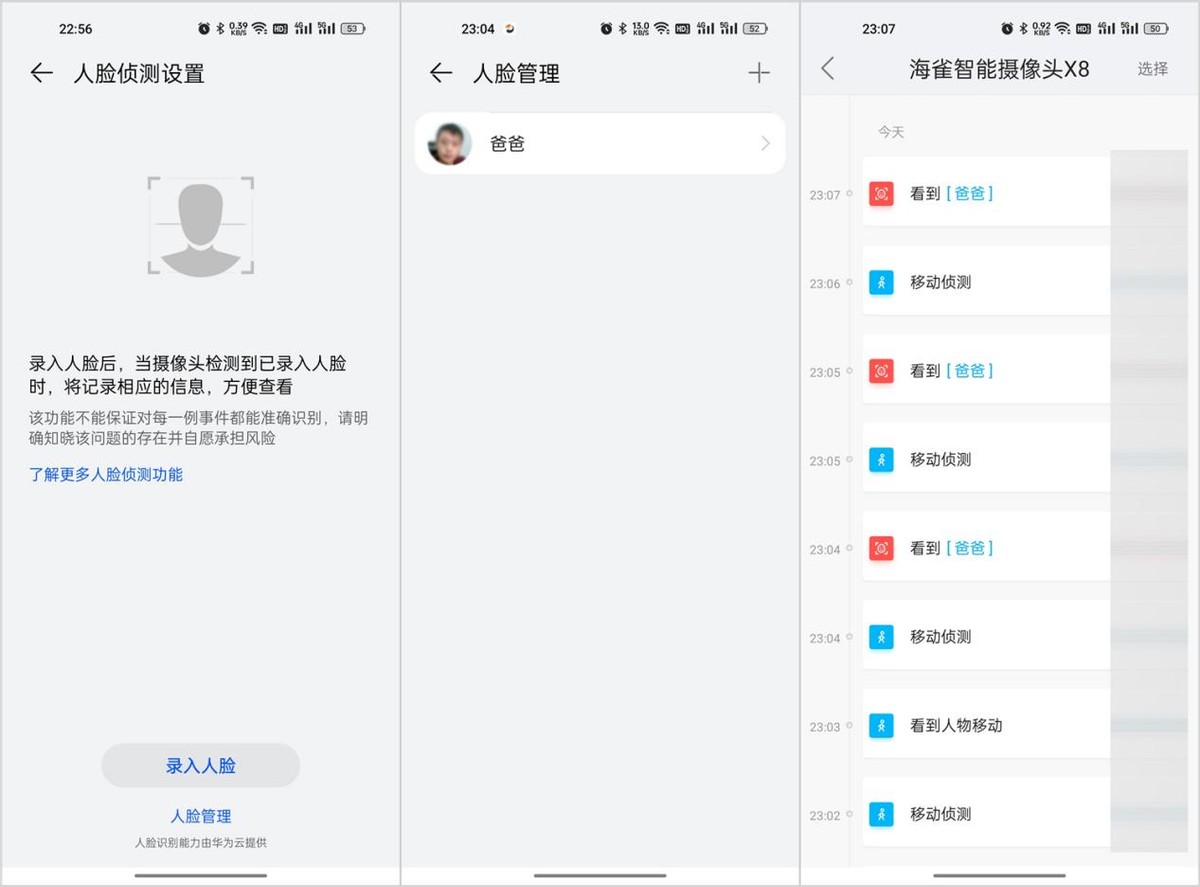Tap Wi-Fi icon in 23:07 status bar
Screen dimensions: 1200x887
tap(1062, 29)
